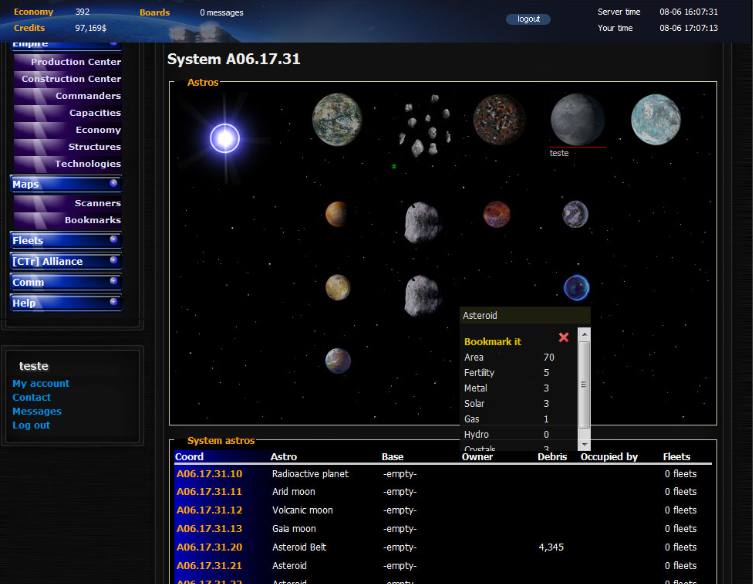This screenshot has height=584, width=753.
Task: Close the Asteroid info popup with red X
Action: point(564,338)
